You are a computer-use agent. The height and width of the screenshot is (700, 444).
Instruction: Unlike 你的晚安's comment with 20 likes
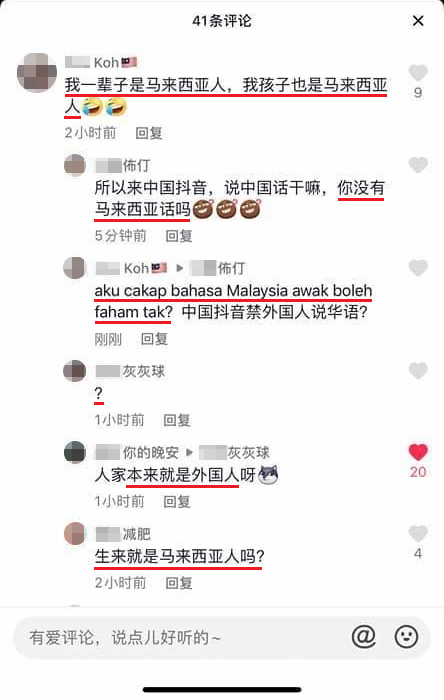(x=418, y=452)
